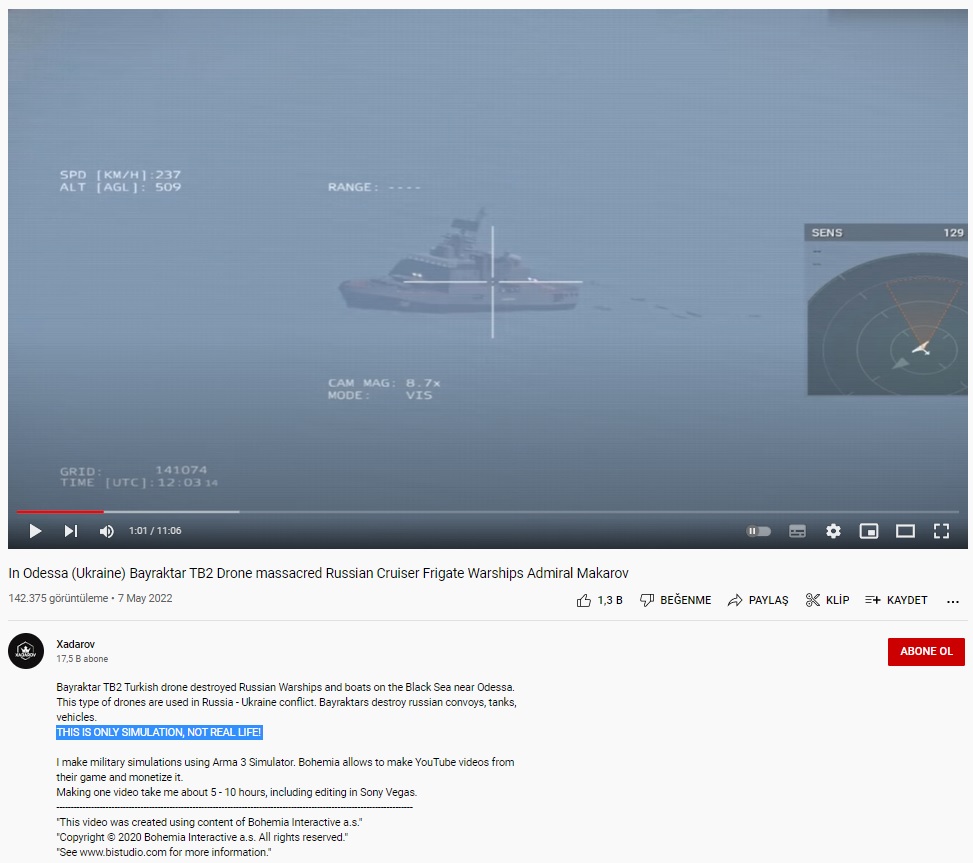Open the Xadarov channel name link

click(x=76, y=644)
